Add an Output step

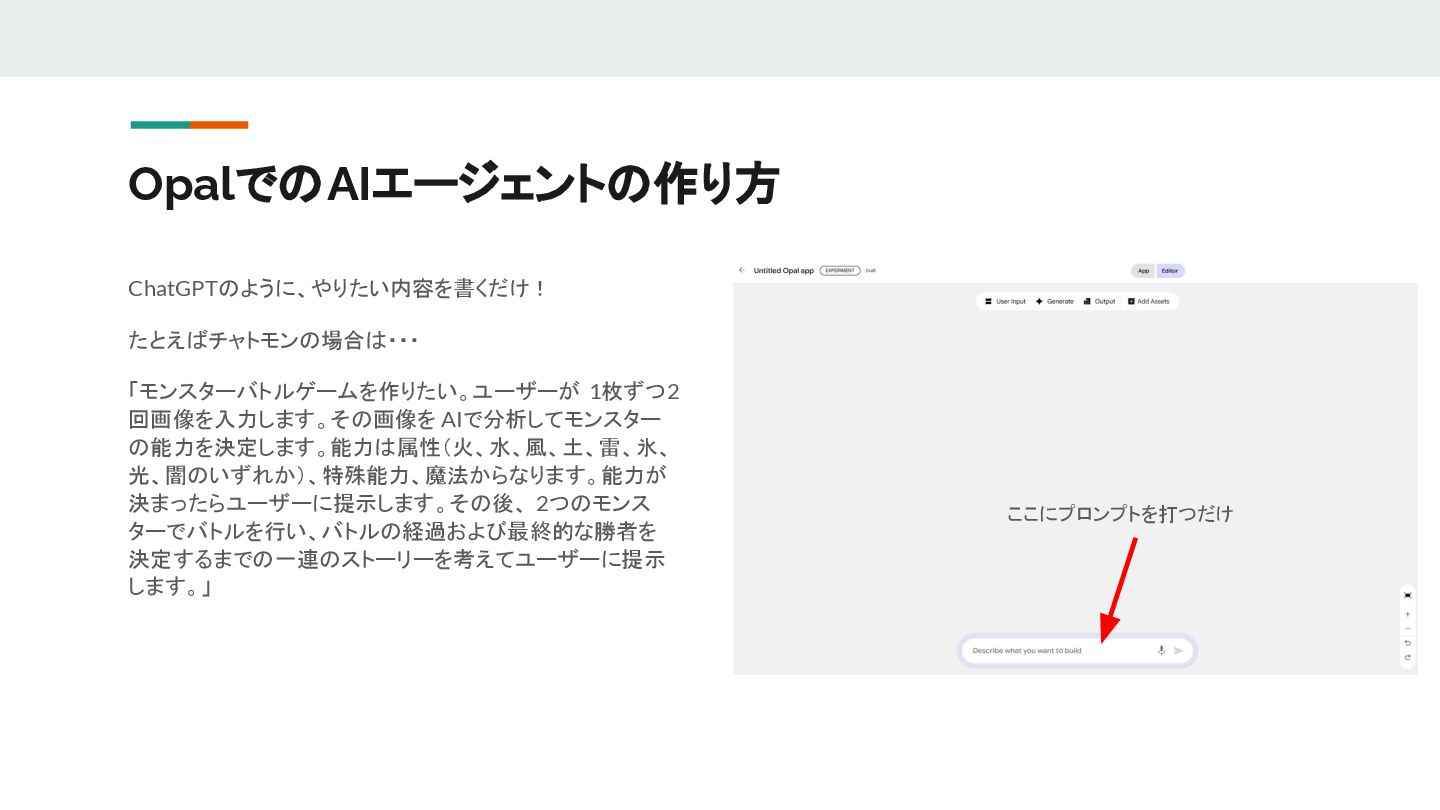coord(1099,301)
